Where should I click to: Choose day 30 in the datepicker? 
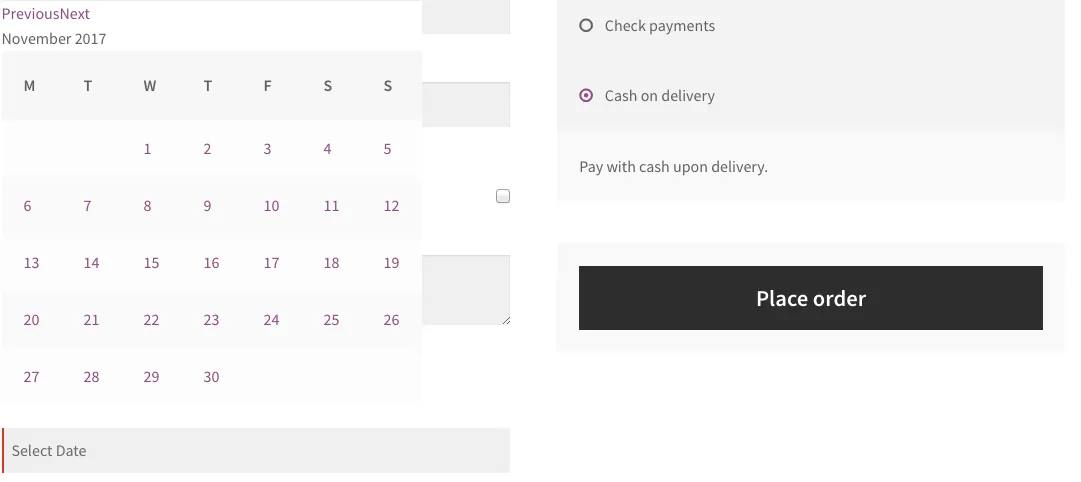211,377
